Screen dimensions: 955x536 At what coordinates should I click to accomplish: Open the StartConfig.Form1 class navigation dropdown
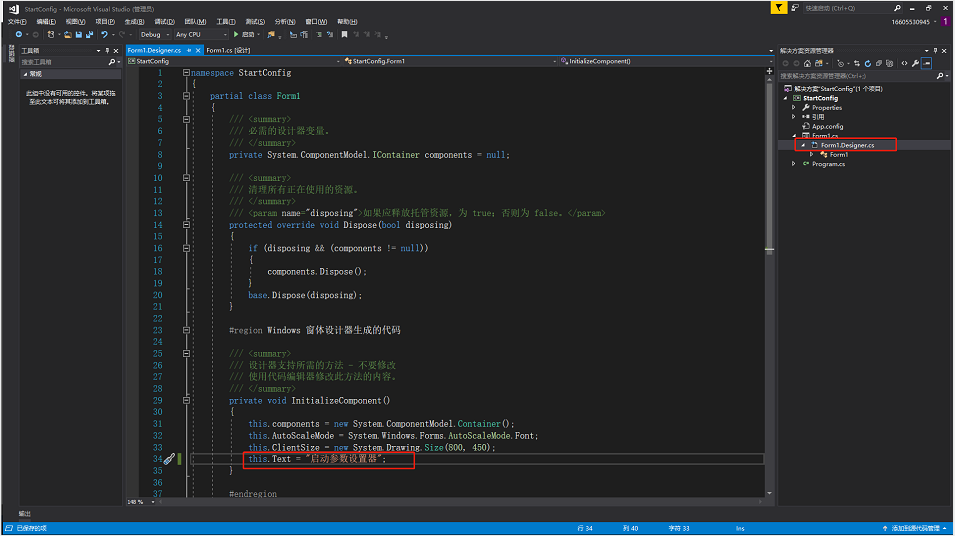(x=449, y=61)
